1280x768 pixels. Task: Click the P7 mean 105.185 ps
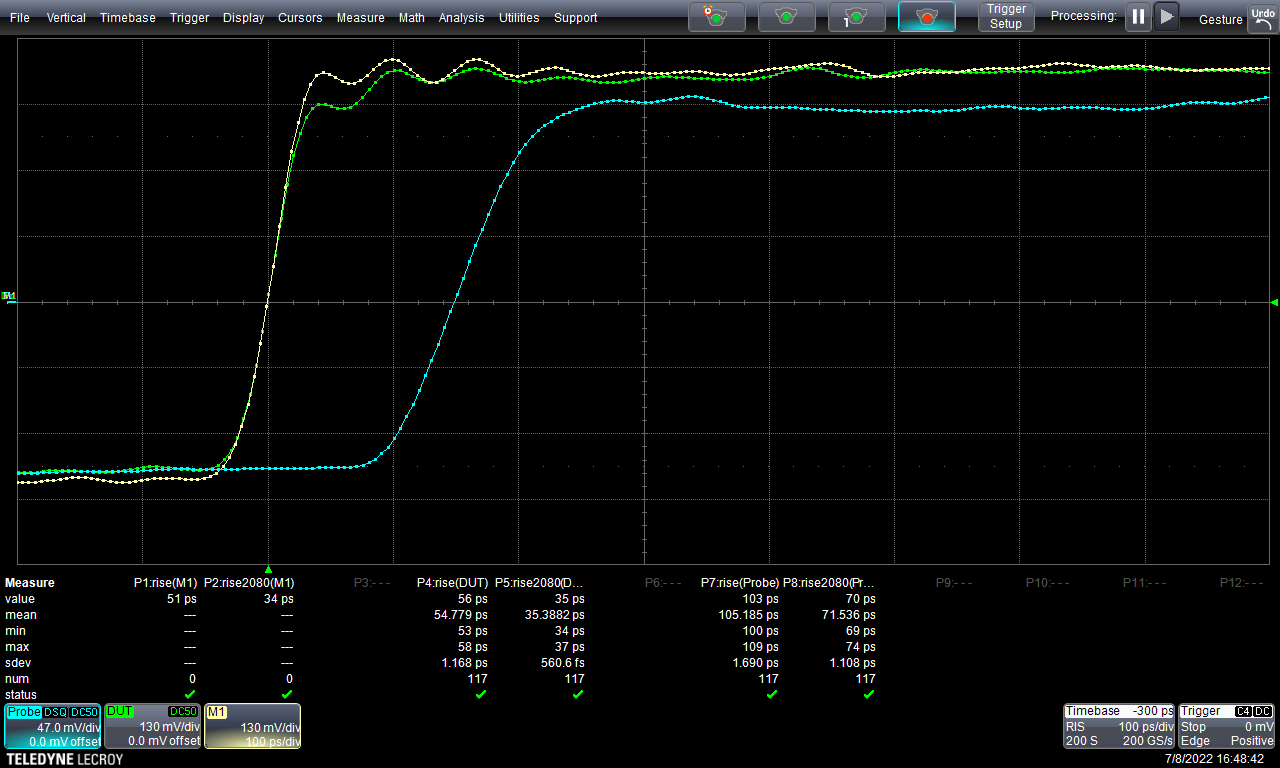click(748, 614)
